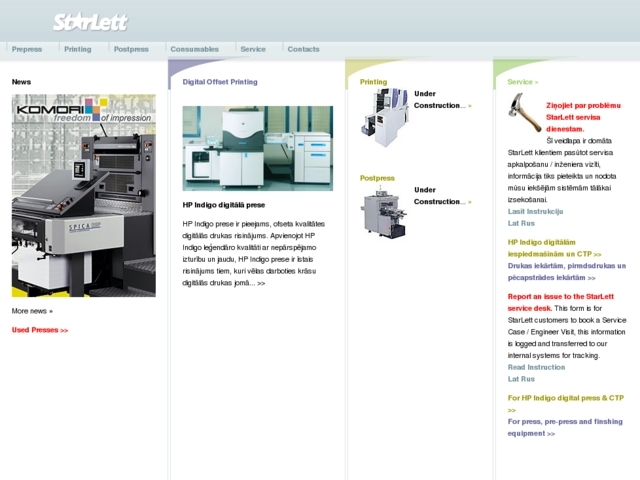This screenshot has width=640, height=480.
Task: Click the Digital Offset Printing heading
Action: (x=219, y=82)
